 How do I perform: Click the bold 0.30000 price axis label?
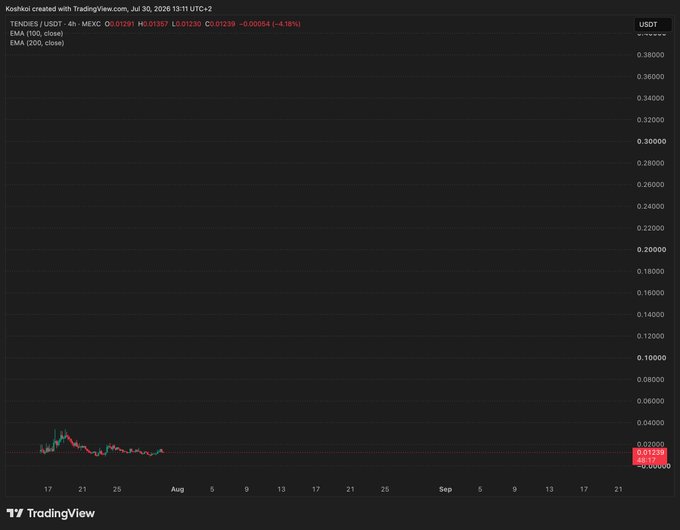[651, 141]
